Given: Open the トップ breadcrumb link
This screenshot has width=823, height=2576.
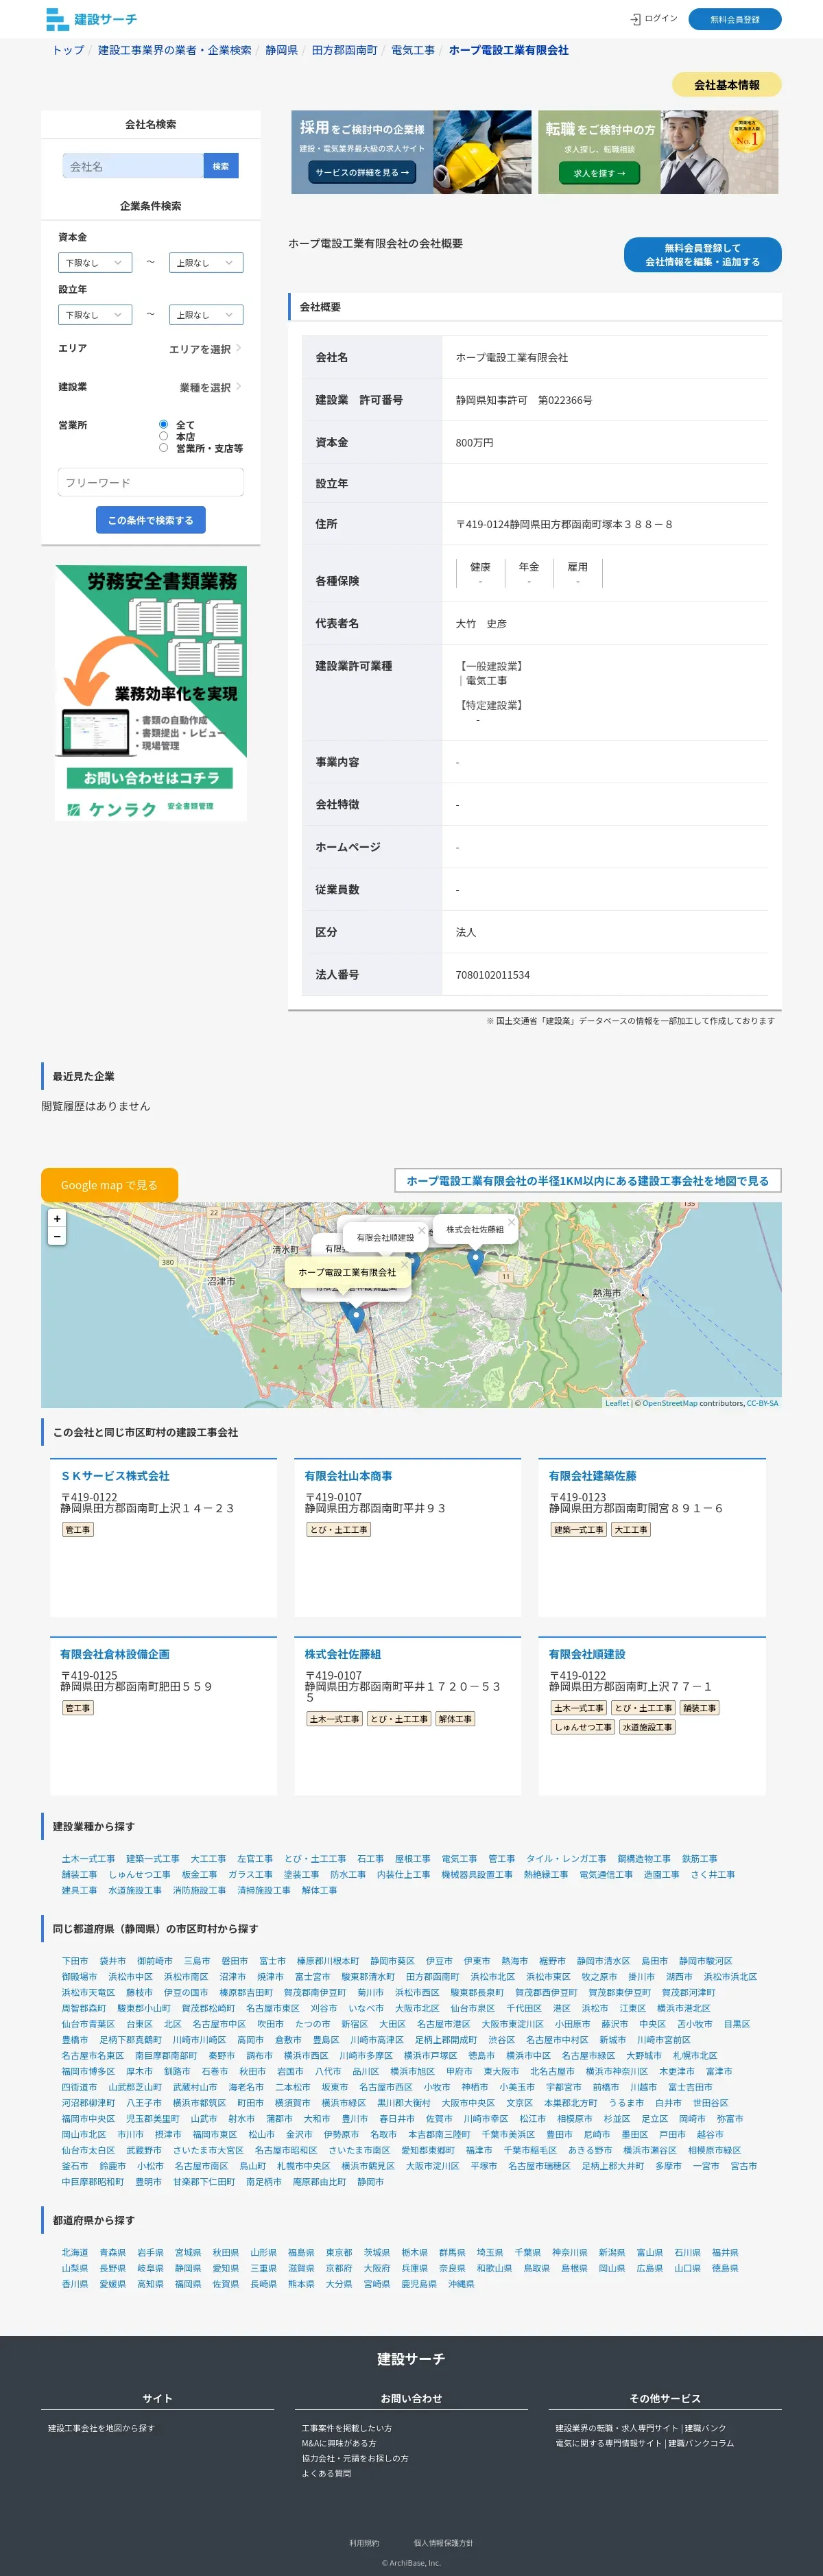Looking at the screenshot, I should pos(68,50).
